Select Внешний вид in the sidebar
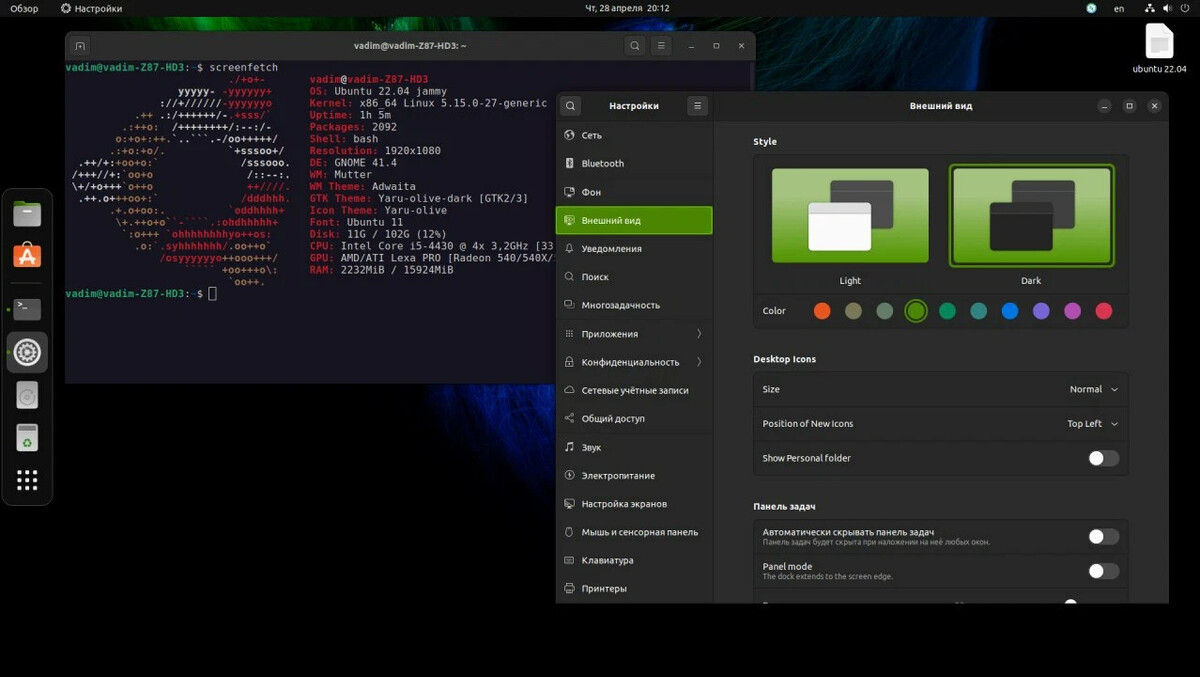This screenshot has width=1200, height=677. click(x=634, y=220)
